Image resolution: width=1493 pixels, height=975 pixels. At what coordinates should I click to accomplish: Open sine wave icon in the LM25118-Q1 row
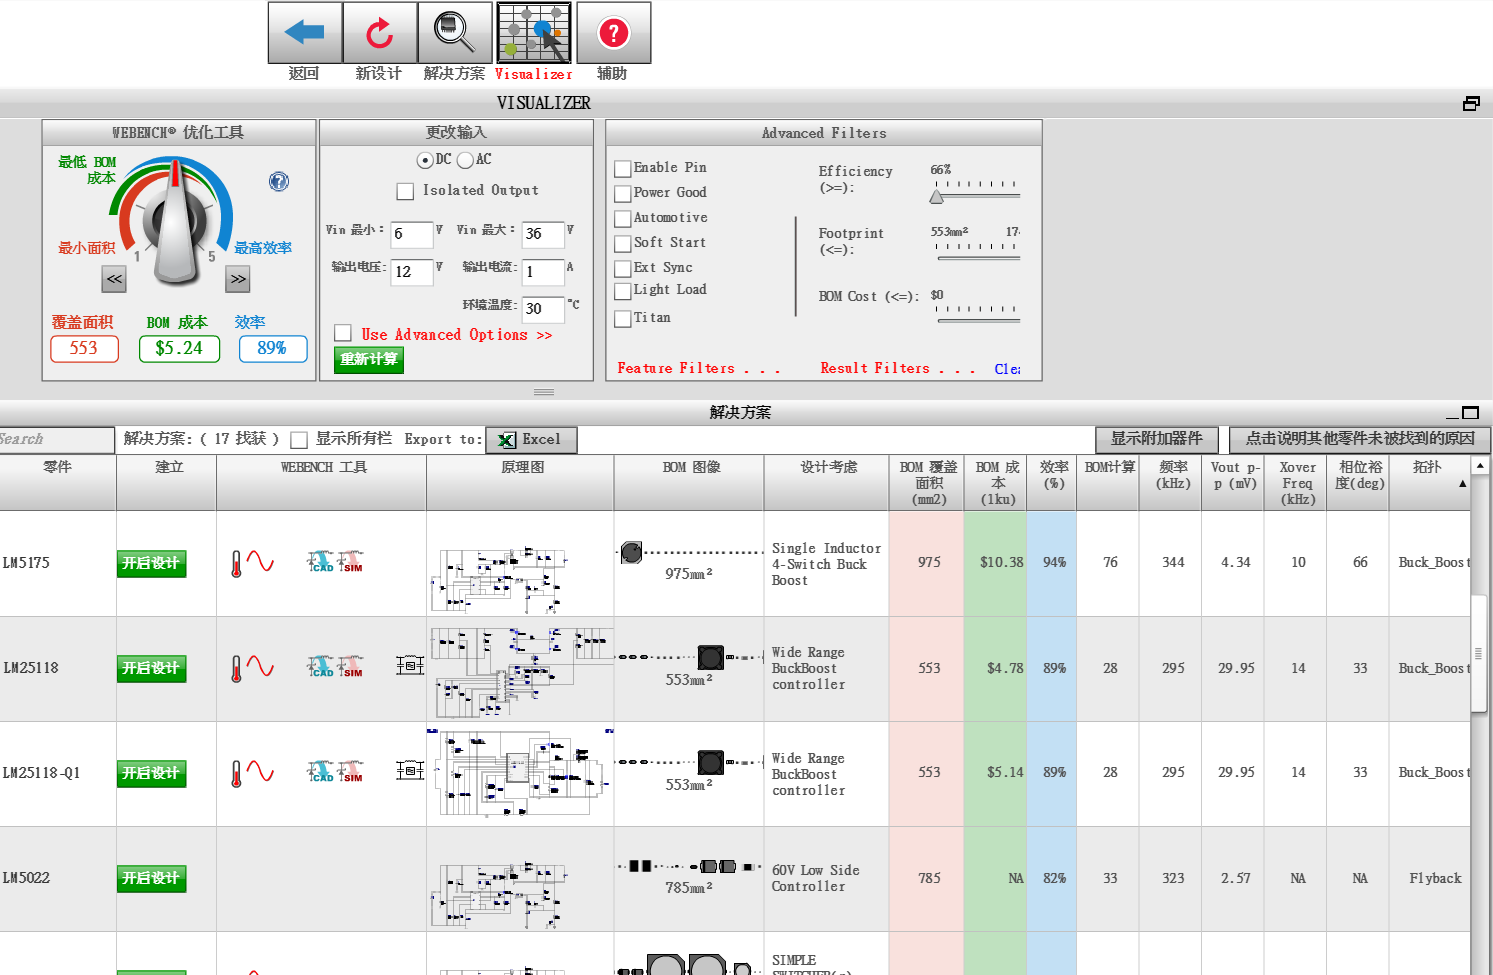(260, 772)
